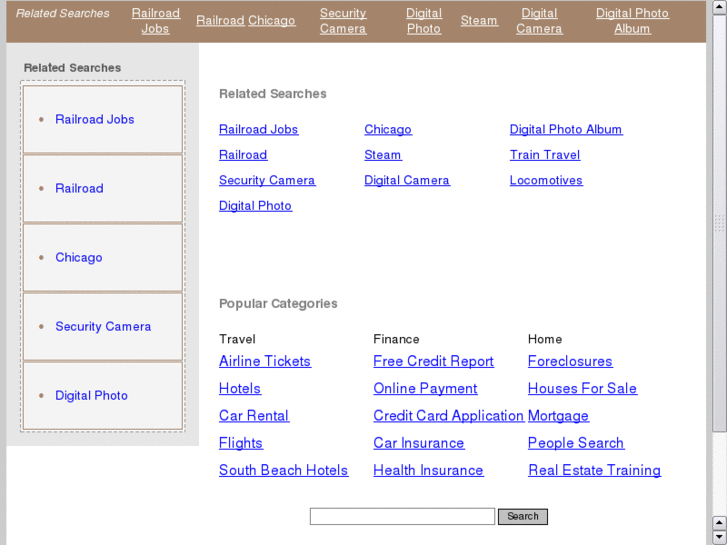
Task: Open Railroad Jobs in main Related Searches
Action: coord(258,129)
